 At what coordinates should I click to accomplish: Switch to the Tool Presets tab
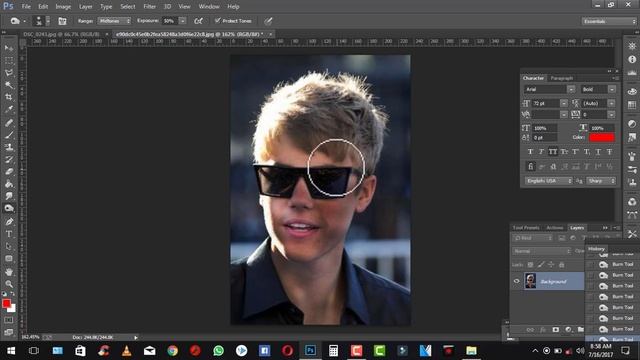[526, 228]
